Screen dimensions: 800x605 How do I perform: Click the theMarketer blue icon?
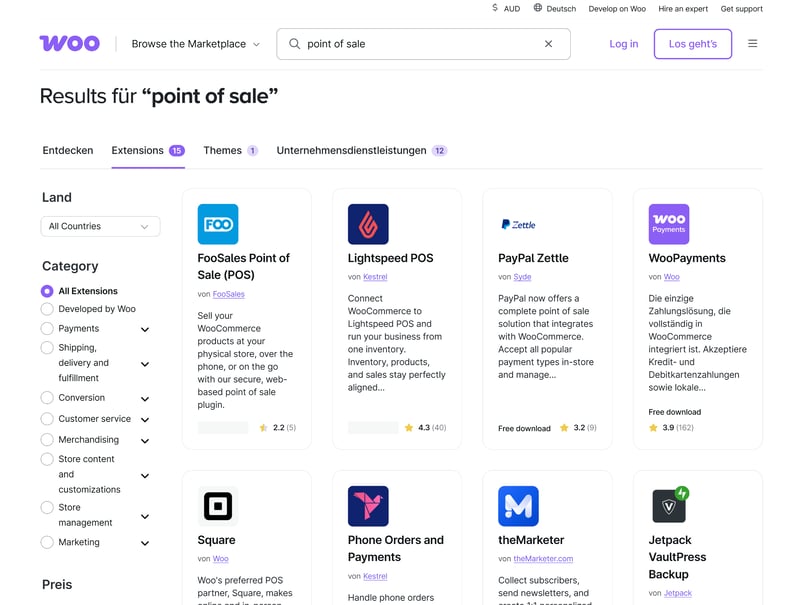click(x=518, y=506)
